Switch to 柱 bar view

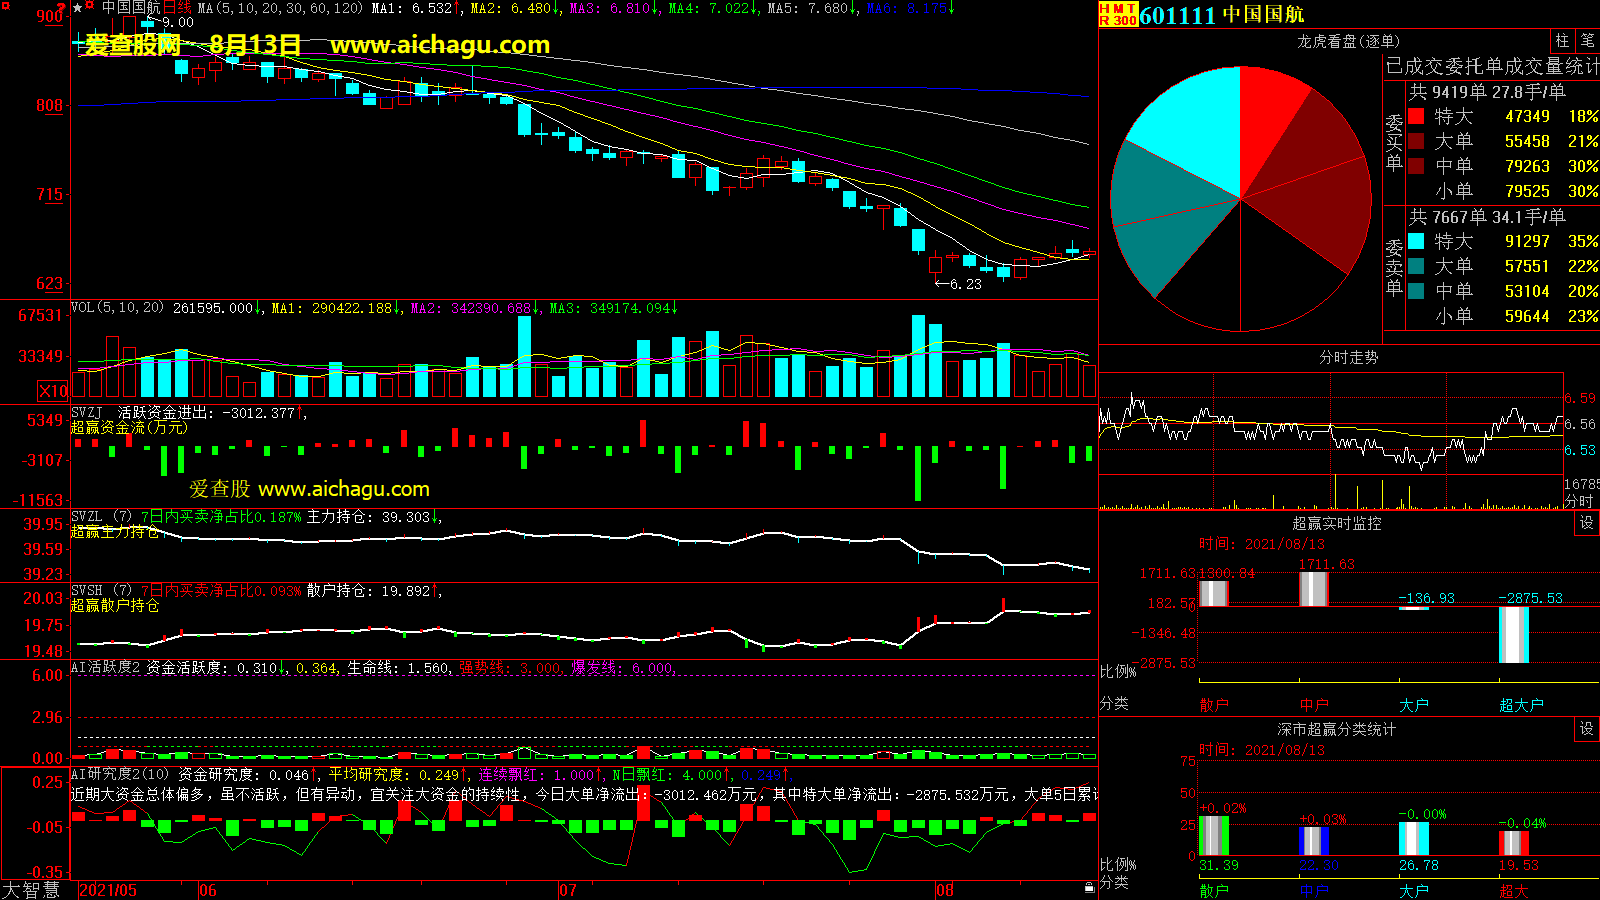point(1562,41)
